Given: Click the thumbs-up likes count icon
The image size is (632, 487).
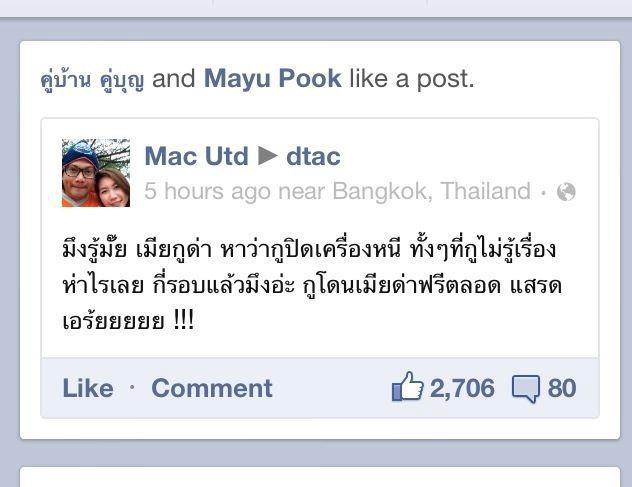Looking at the screenshot, I should (407, 387).
